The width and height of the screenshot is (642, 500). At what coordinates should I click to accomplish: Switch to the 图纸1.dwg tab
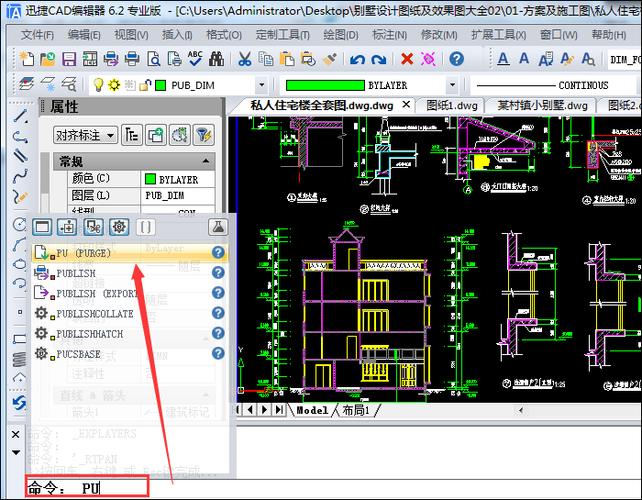pos(452,105)
